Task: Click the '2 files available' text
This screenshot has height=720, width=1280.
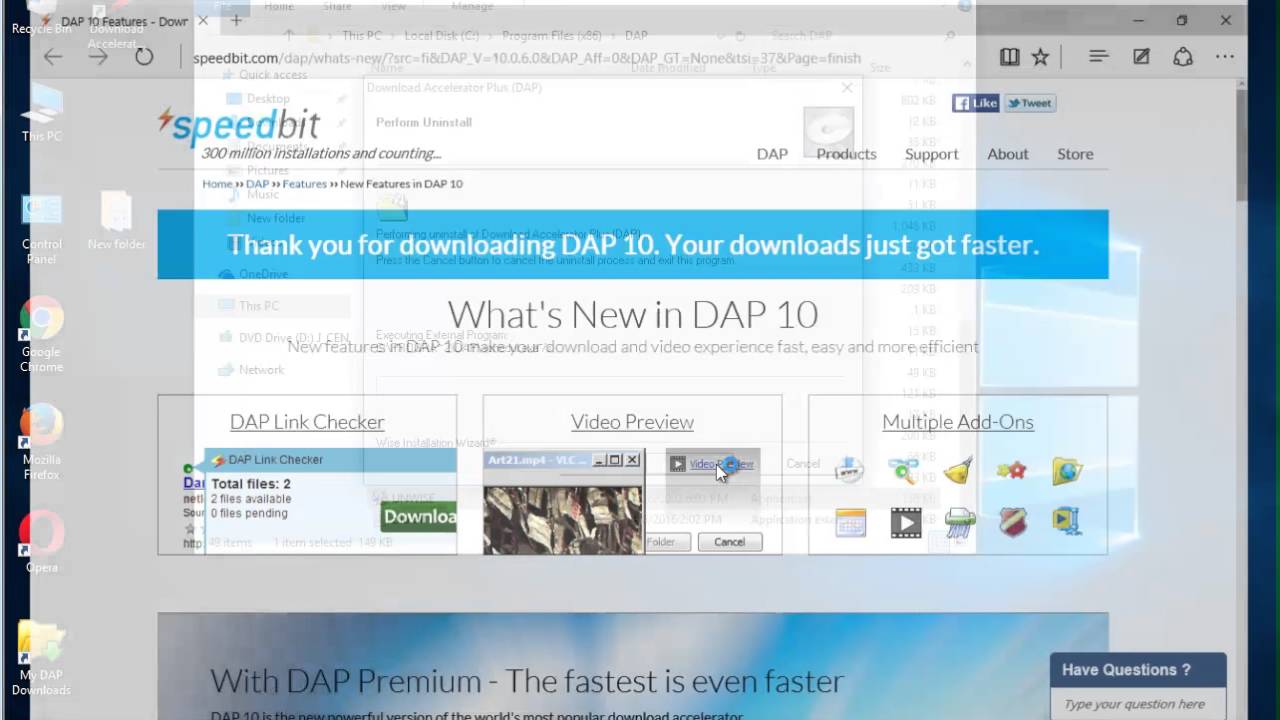Action: (x=251, y=499)
